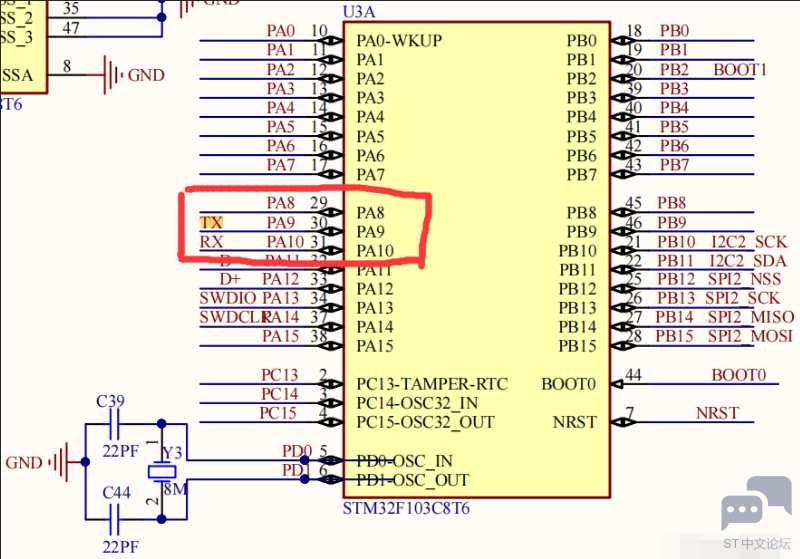Select the STM32F103C8T6 part name
The image size is (800, 559).
click(x=406, y=509)
